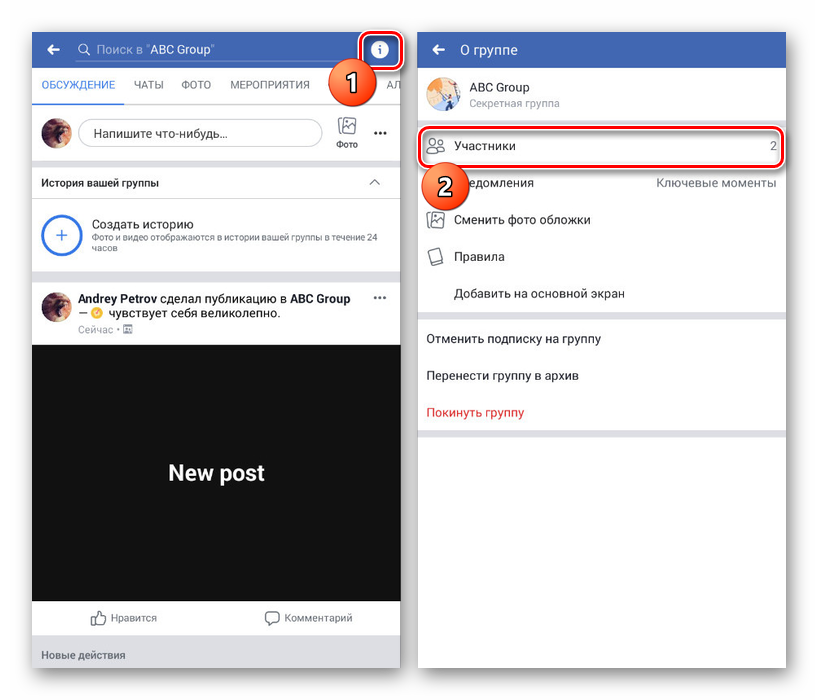Like the post with Нравится
The height and width of the screenshot is (700, 818).
click(x=124, y=618)
